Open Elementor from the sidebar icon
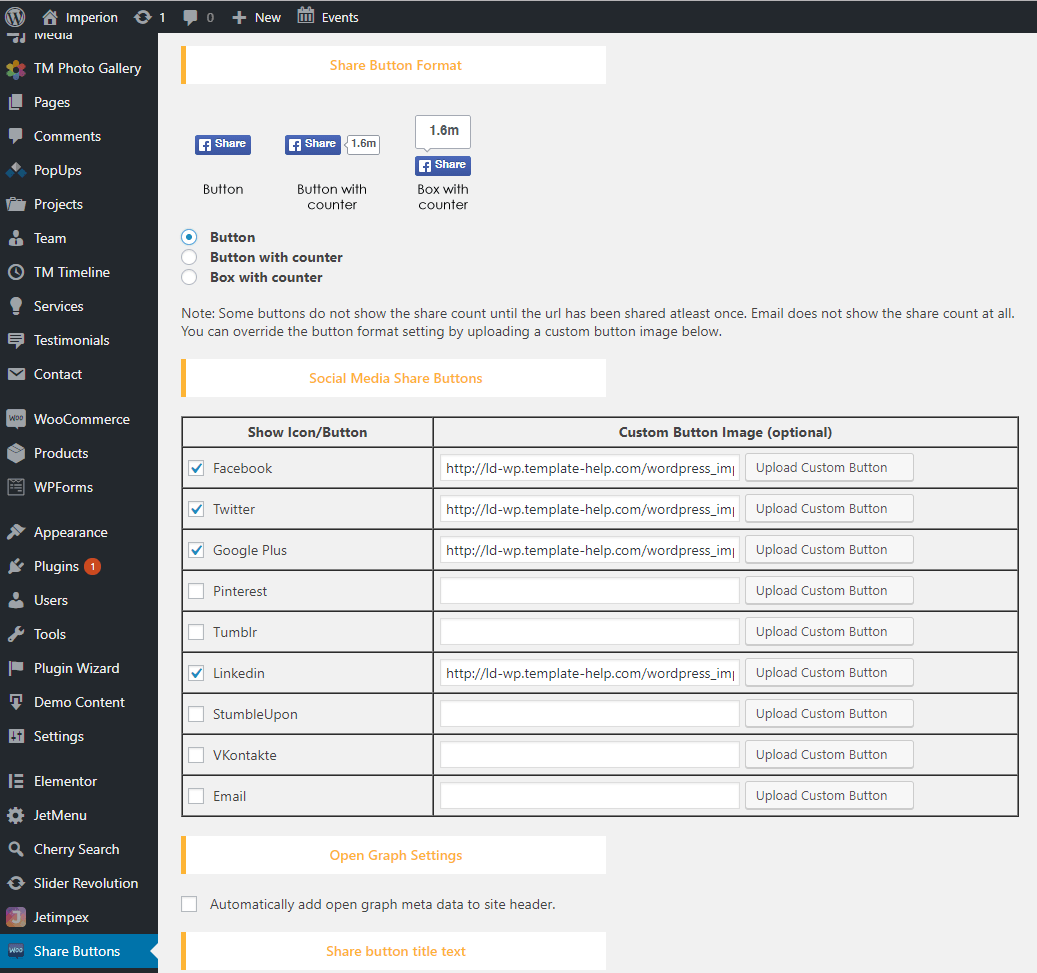This screenshot has width=1037, height=973. click(x=16, y=782)
